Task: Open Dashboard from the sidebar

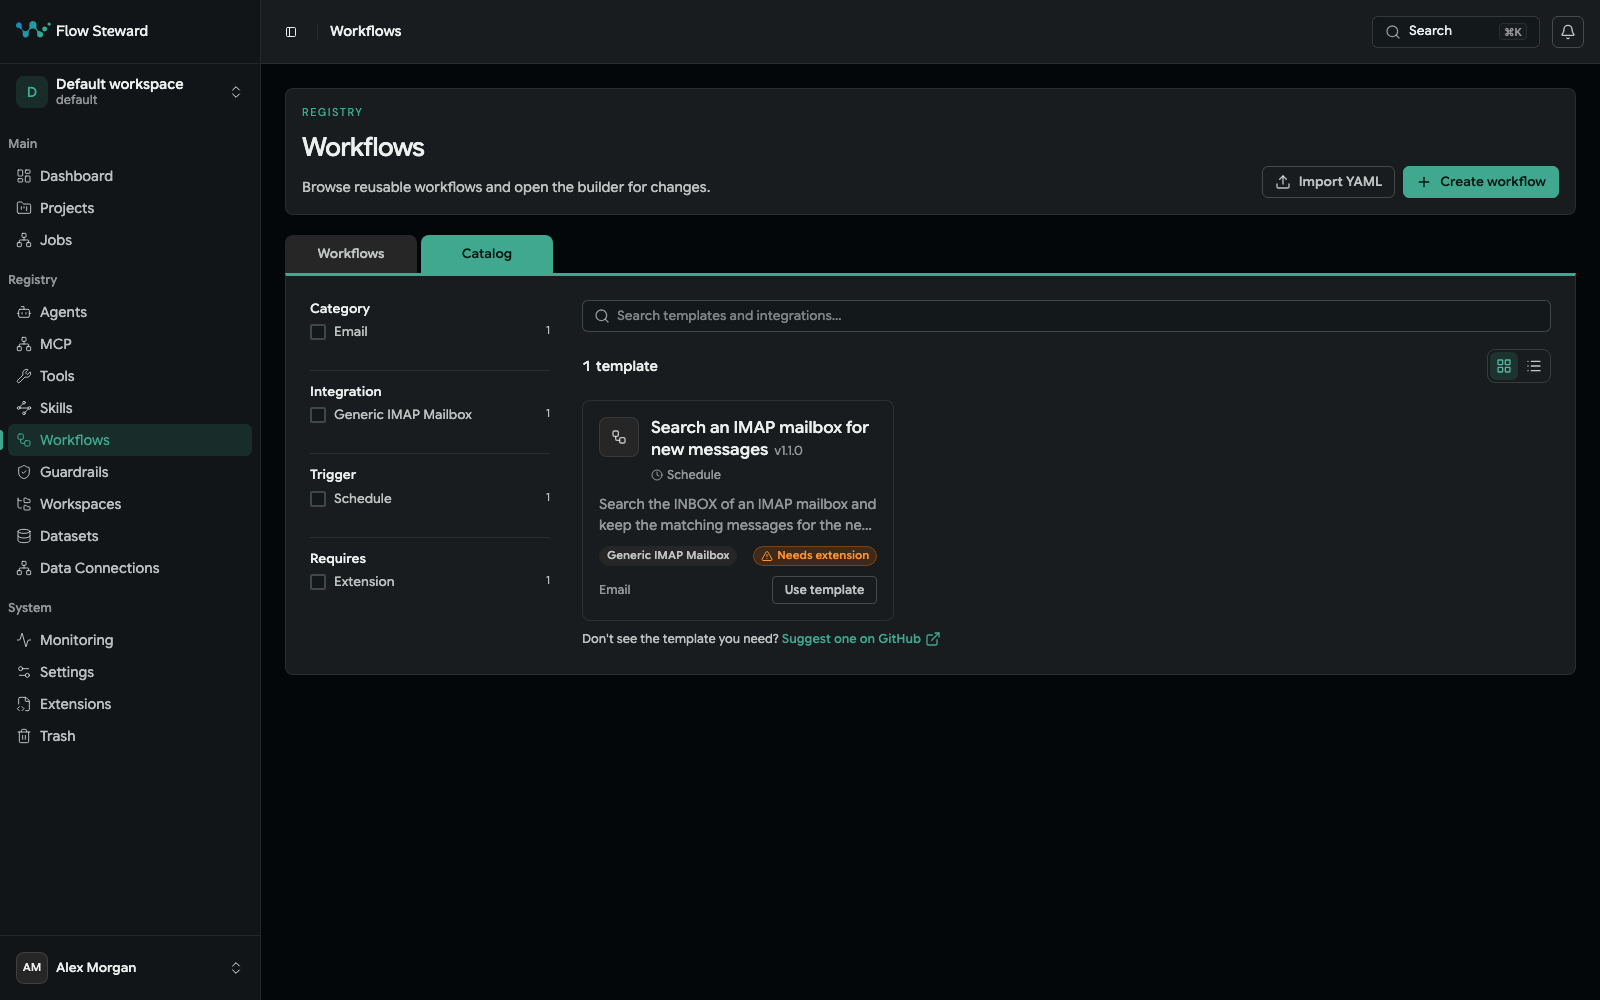Action: tap(130, 176)
